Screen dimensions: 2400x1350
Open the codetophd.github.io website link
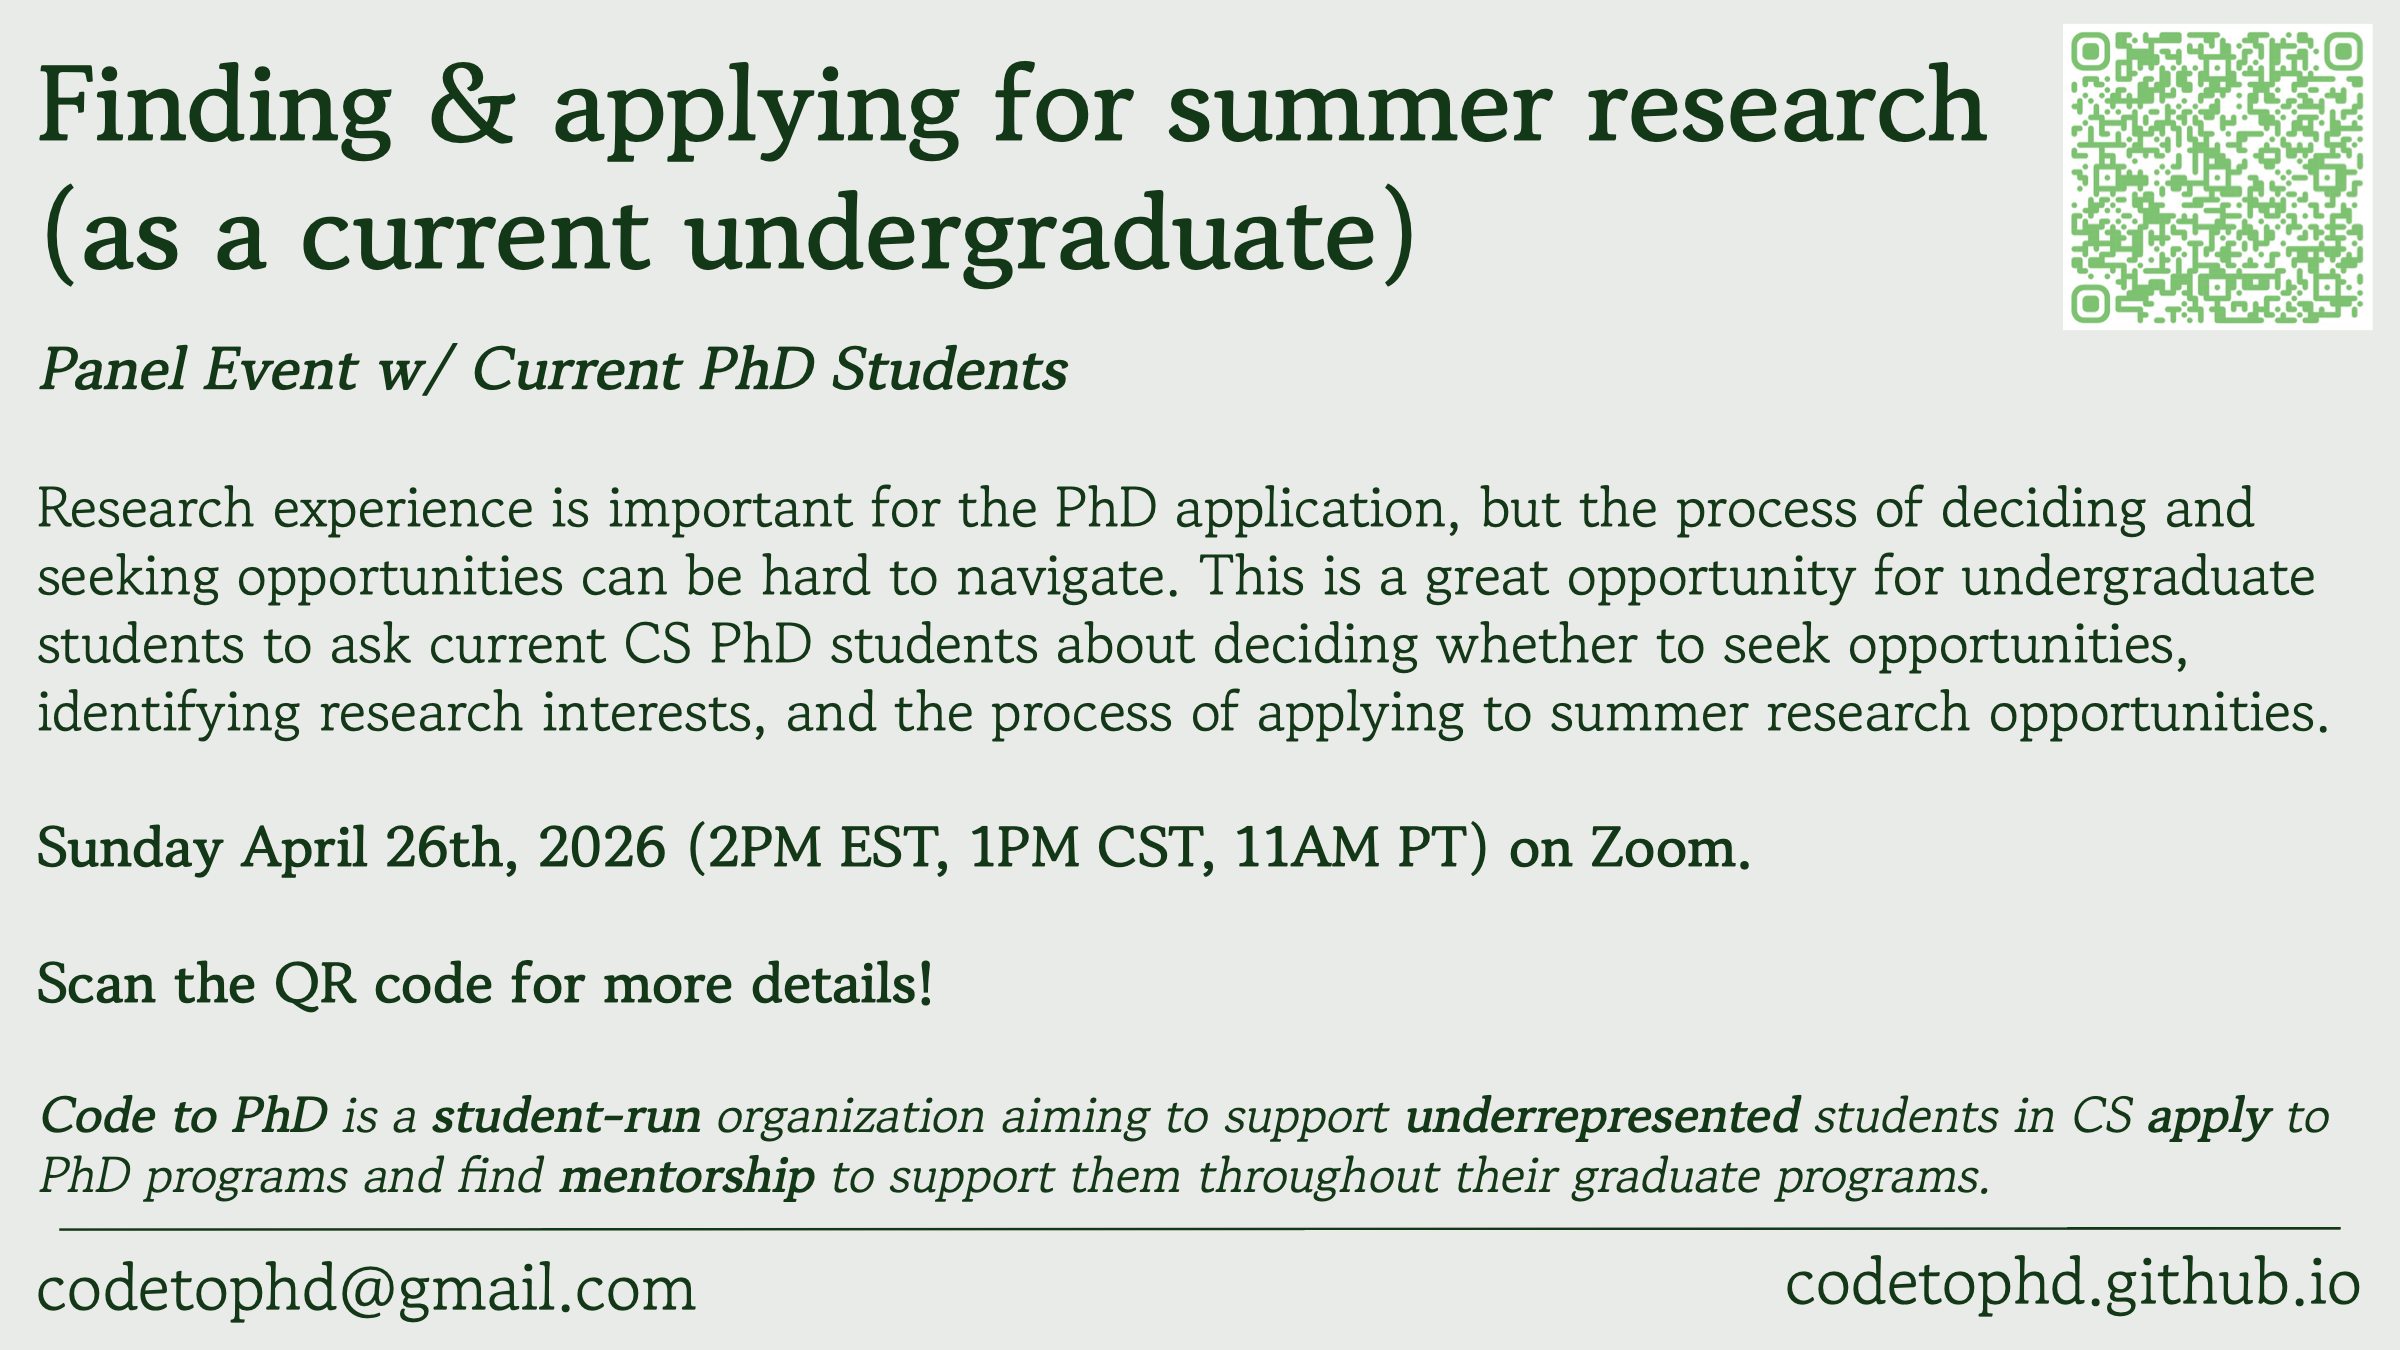2073,1283
